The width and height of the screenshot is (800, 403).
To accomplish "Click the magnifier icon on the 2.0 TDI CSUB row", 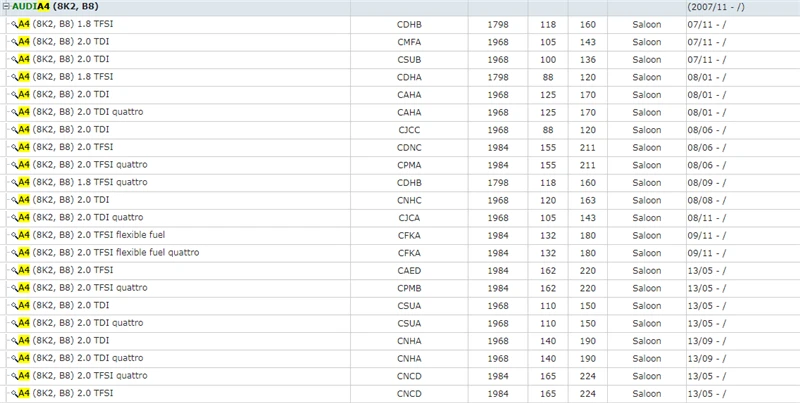I will coord(14,60).
